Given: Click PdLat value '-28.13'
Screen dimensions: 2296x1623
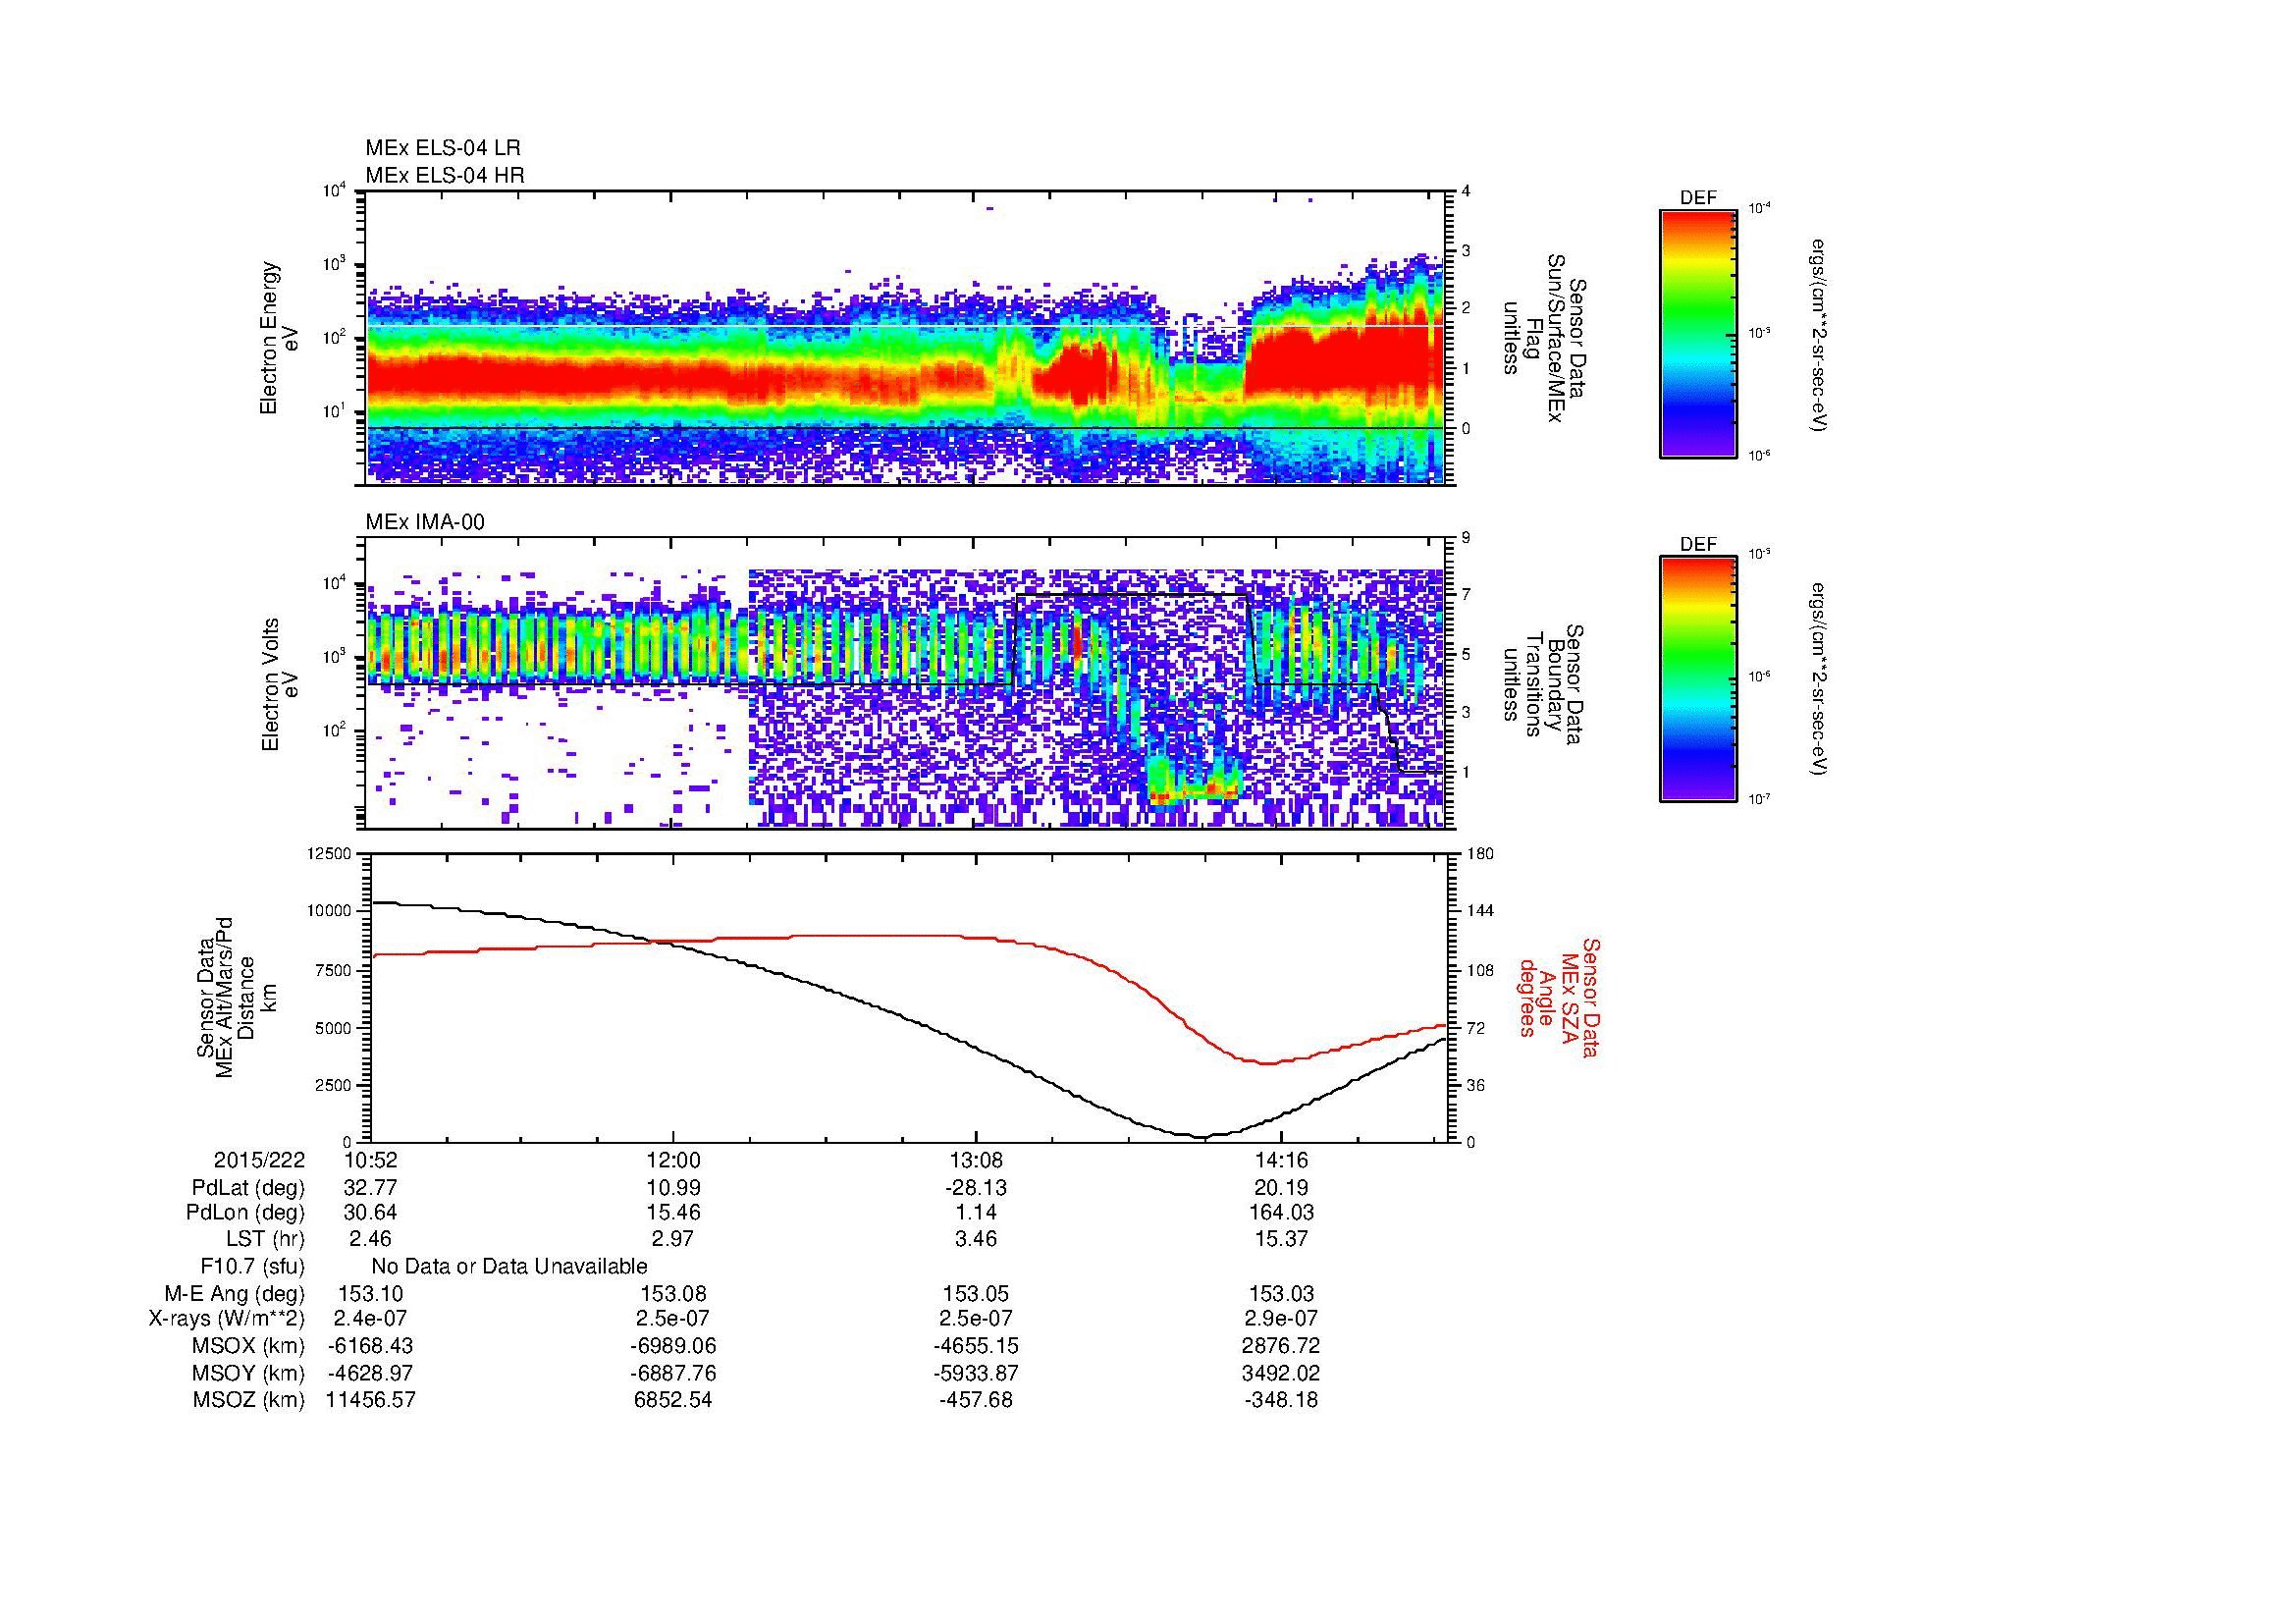Looking at the screenshot, I should [x=976, y=1188].
